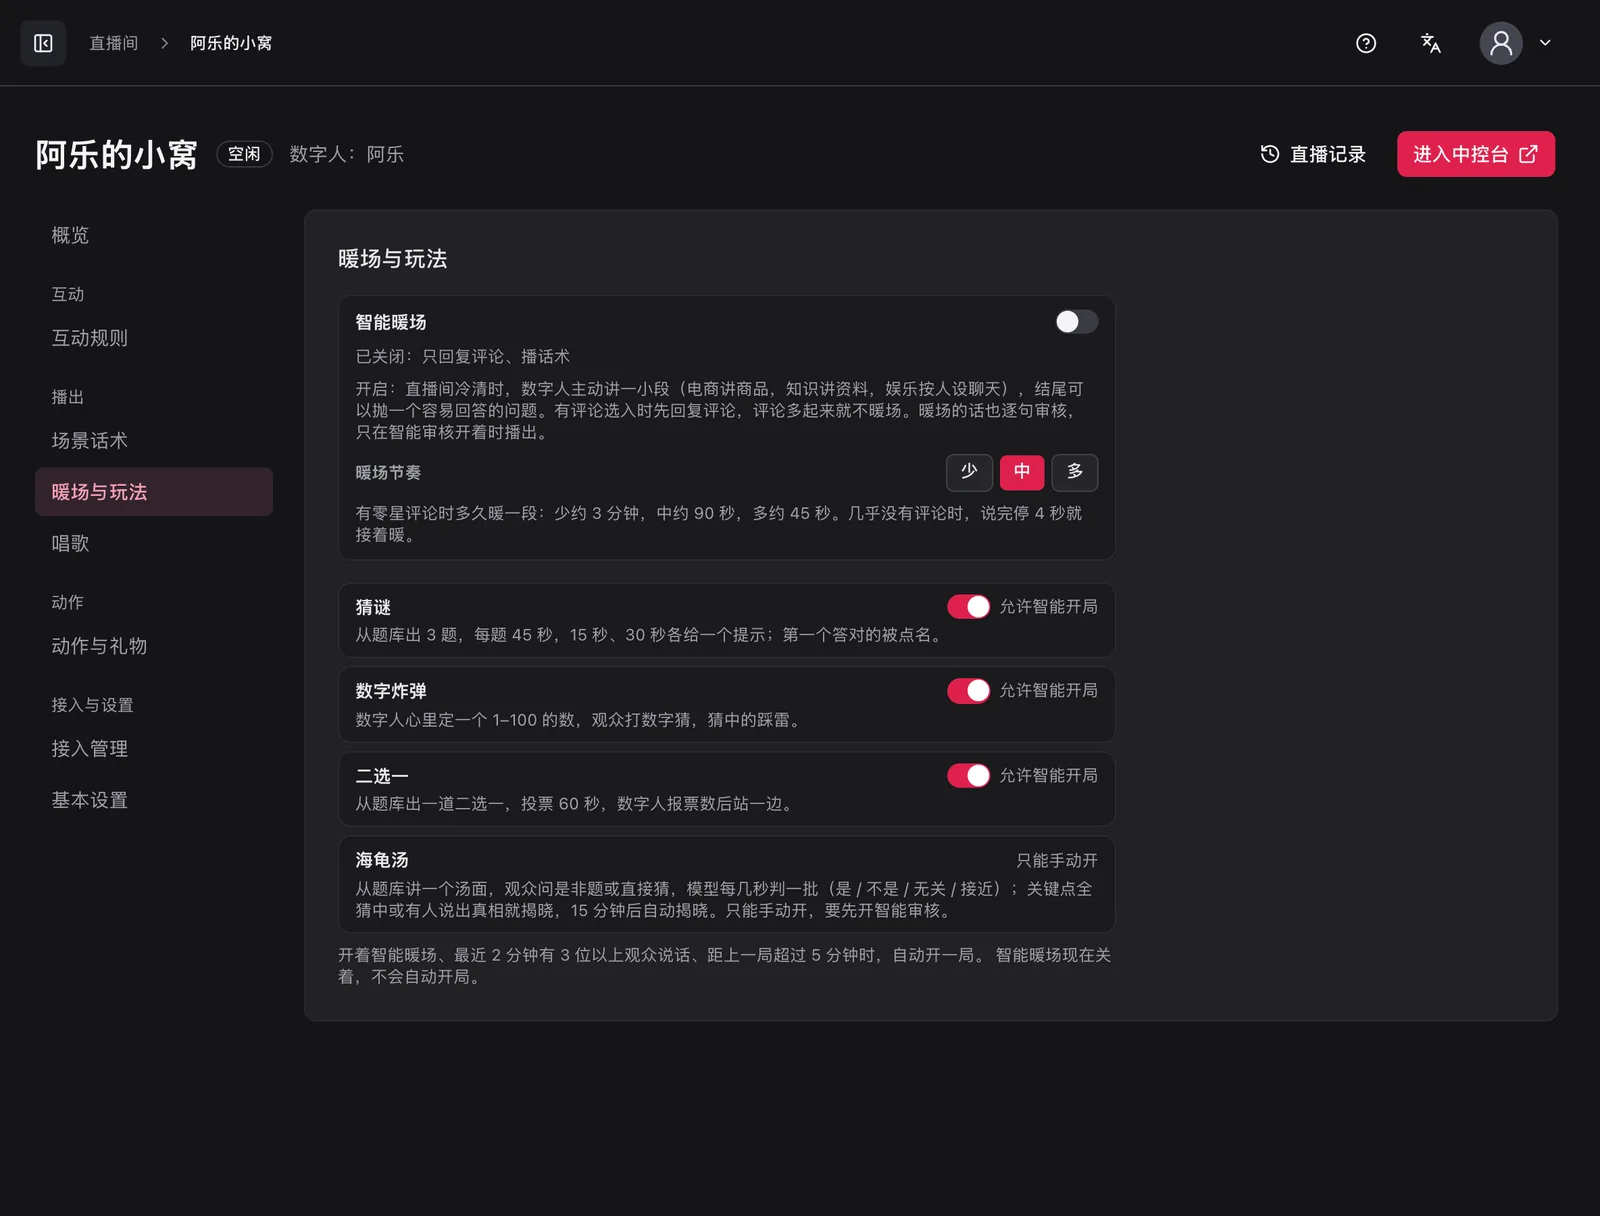
Task: Expand the account dropdown chevron
Action: (x=1545, y=43)
